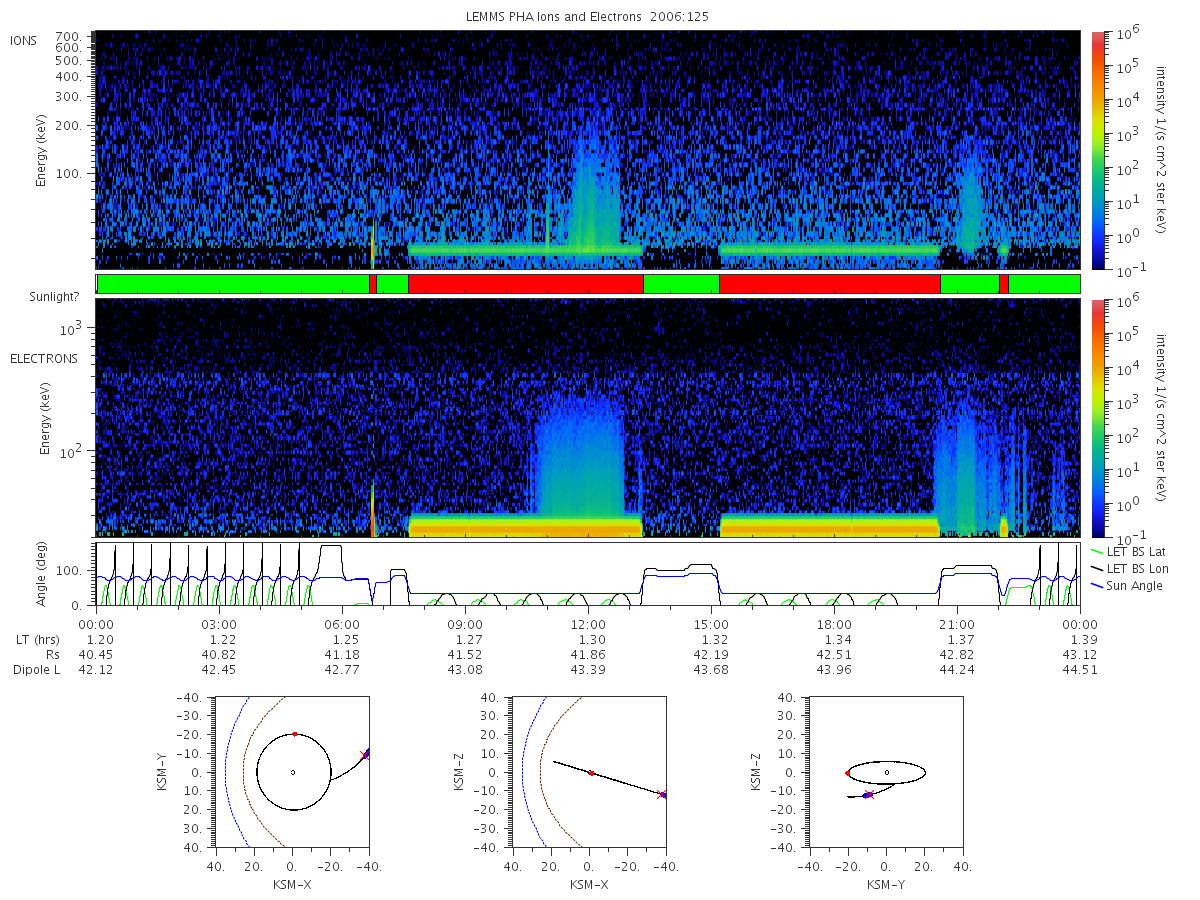Click the 12:00 time axis tick label
Image resolution: width=1200 pixels, height=900 pixels.
click(x=588, y=623)
